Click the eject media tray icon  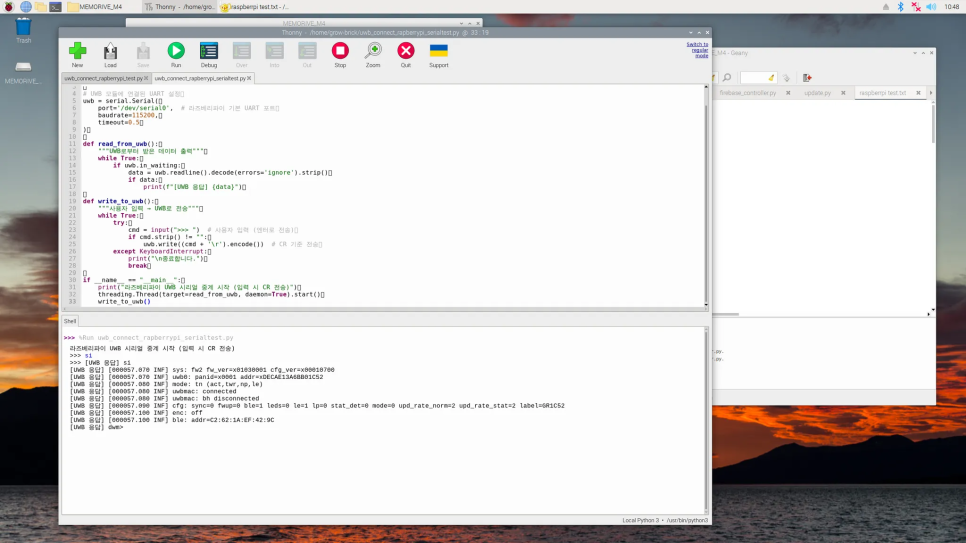click(x=886, y=7)
